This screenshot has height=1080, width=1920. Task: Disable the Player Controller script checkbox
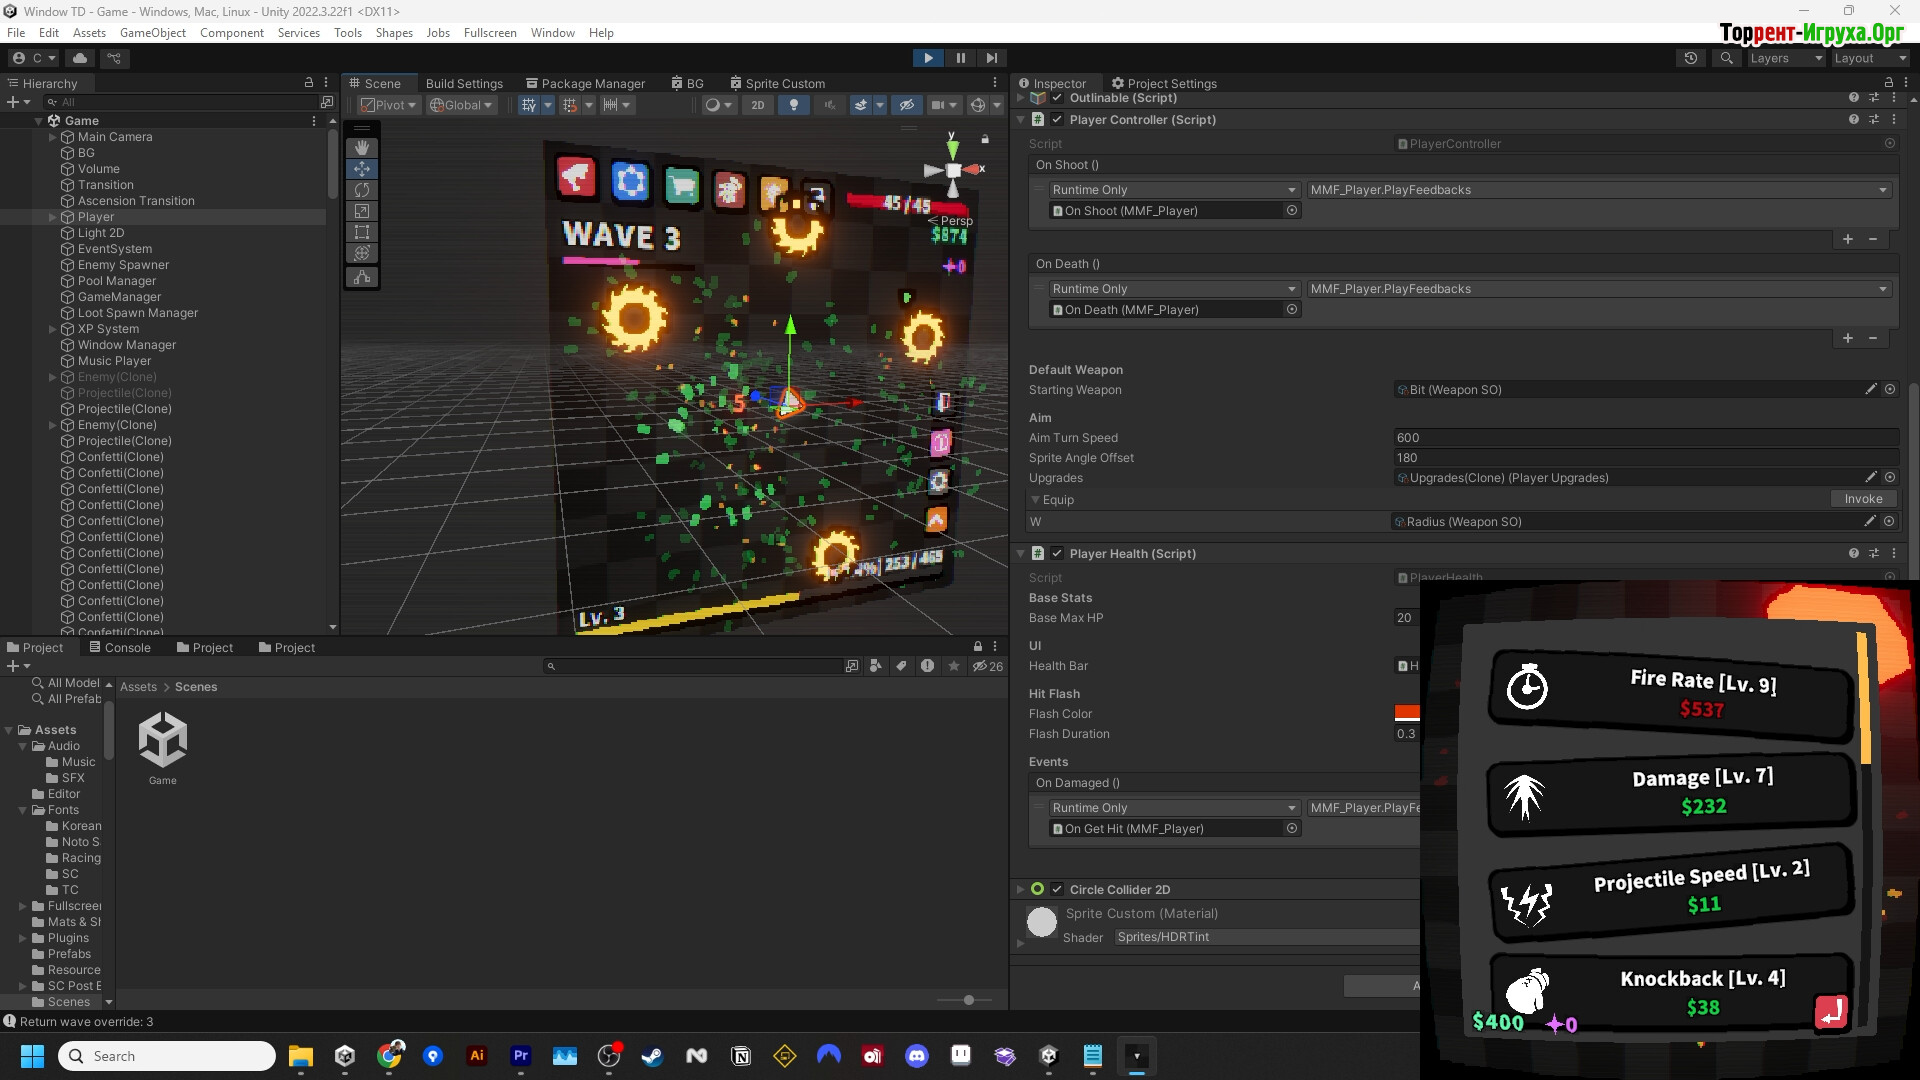tap(1057, 120)
